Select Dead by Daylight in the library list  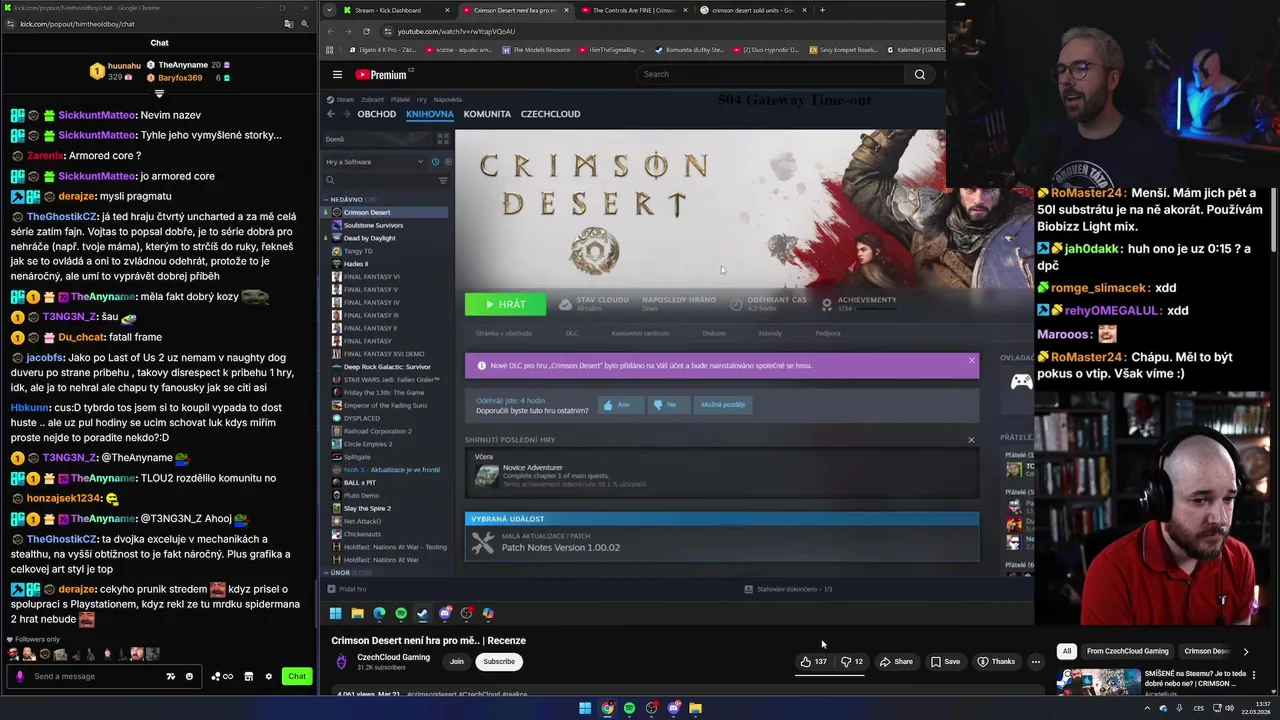[x=369, y=238]
